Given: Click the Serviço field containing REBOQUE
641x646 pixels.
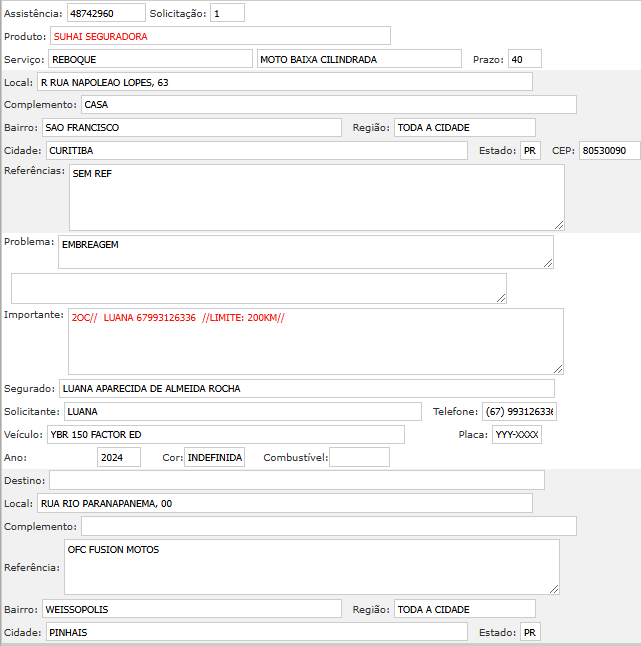Looking at the screenshot, I should (149, 59).
